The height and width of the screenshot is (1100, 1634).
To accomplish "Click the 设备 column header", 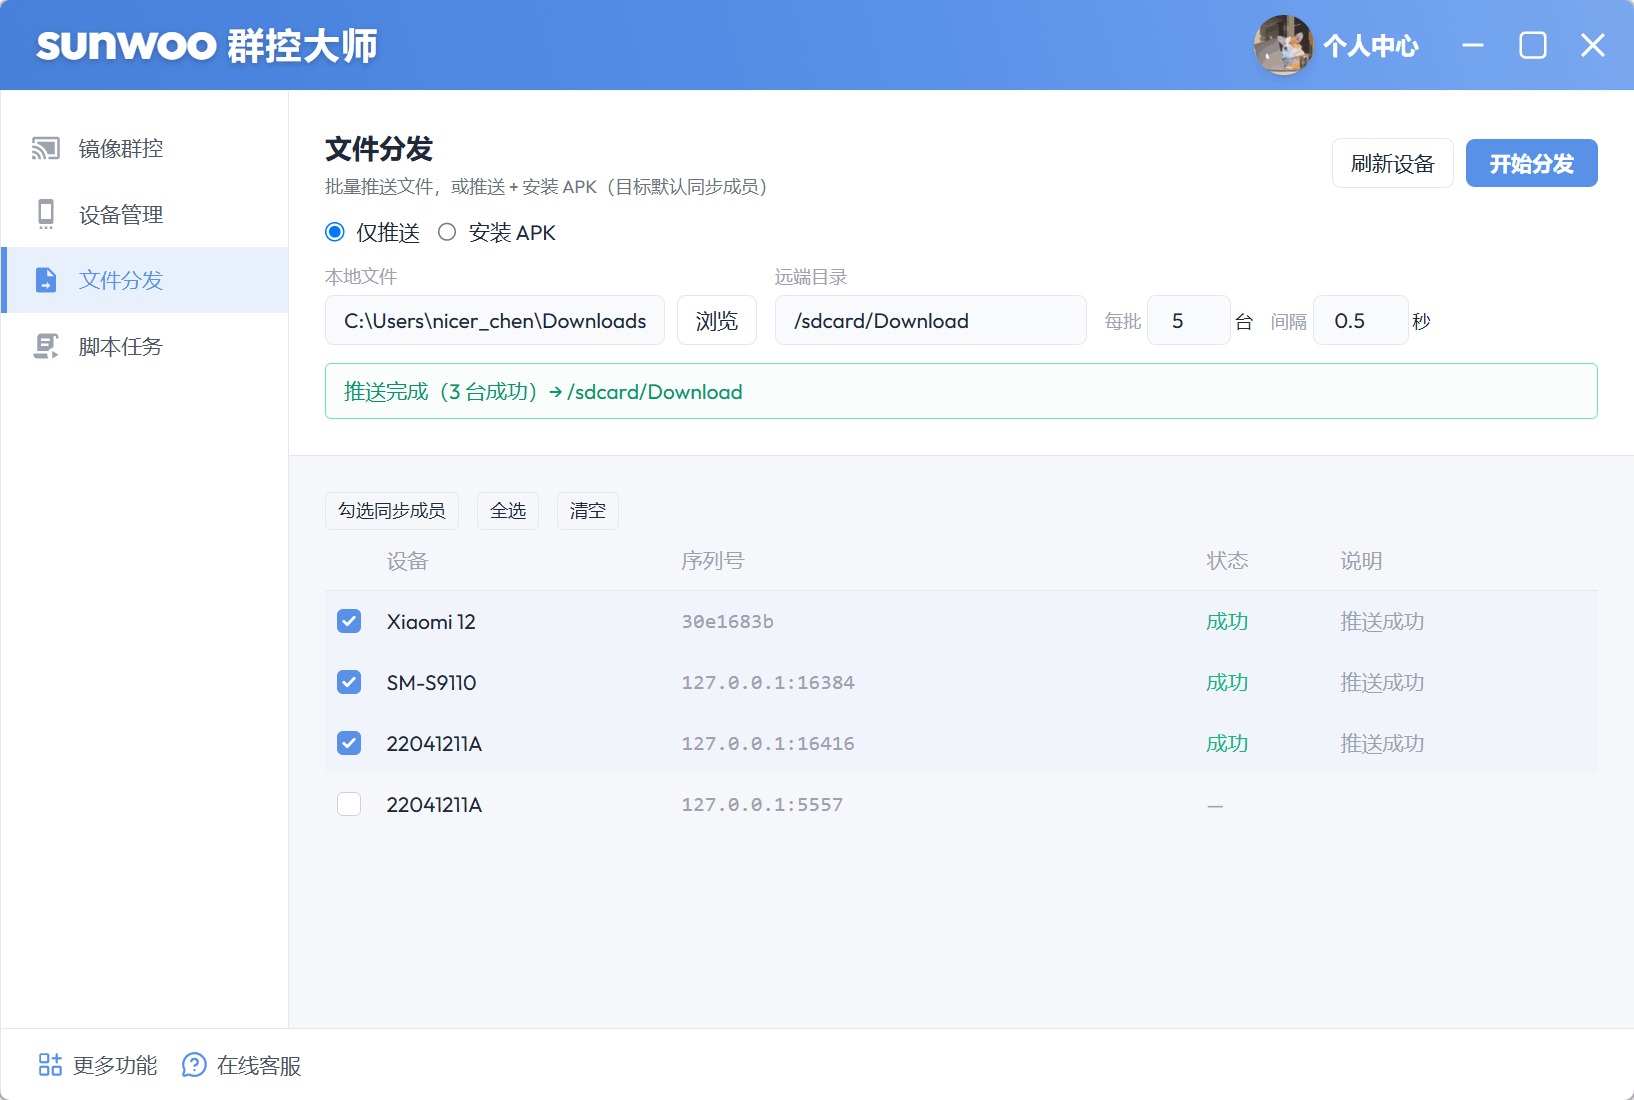I will coord(407,561).
